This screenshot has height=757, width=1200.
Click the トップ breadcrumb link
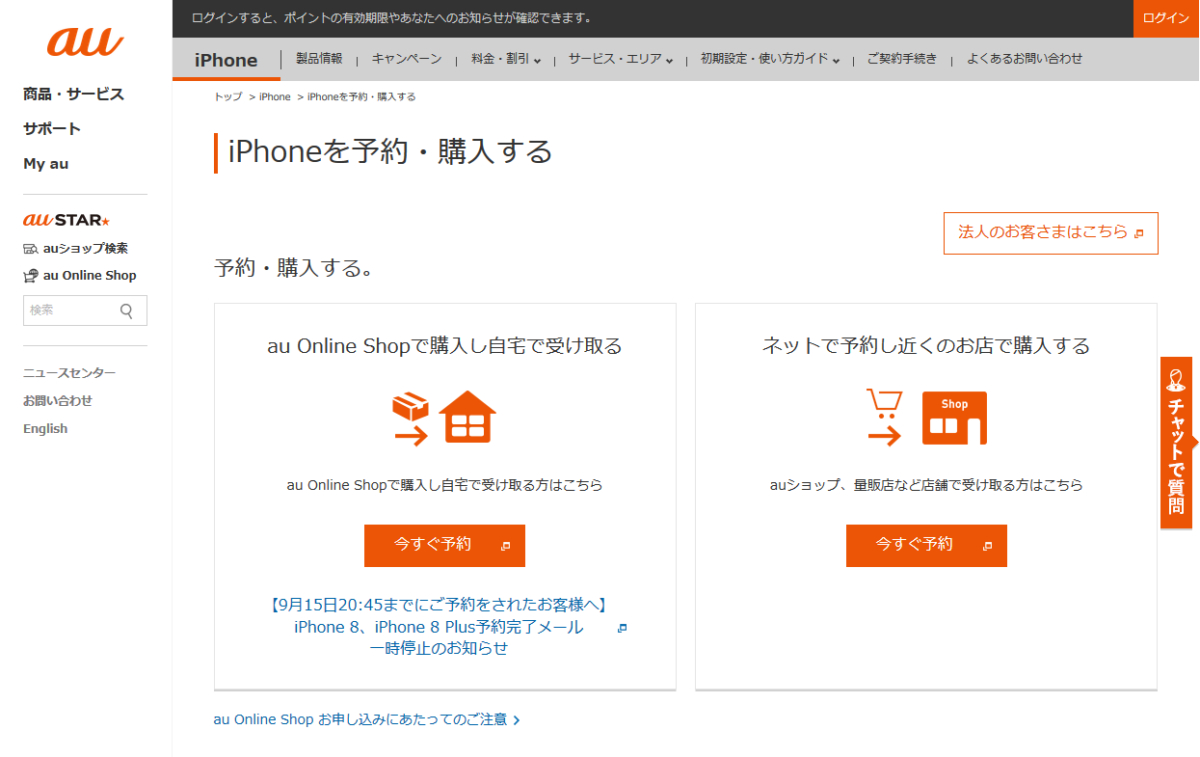pyautogui.click(x=228, y=97)
